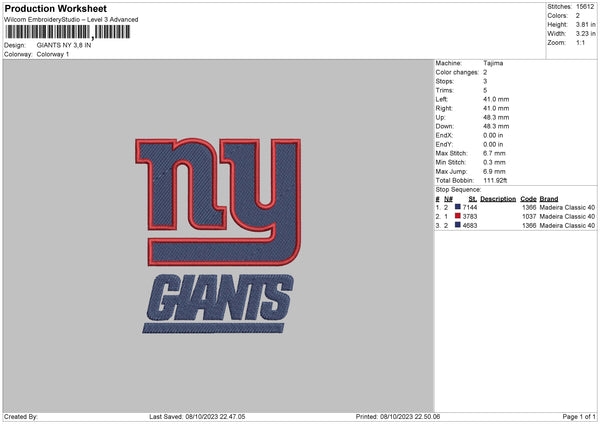Click the 'Colorway 1' value

pyautogui.click(x=53, y=54)
